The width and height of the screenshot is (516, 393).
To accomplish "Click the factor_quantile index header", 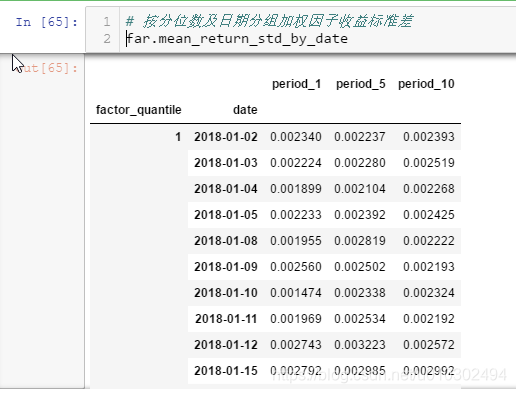I will (139, 110).
